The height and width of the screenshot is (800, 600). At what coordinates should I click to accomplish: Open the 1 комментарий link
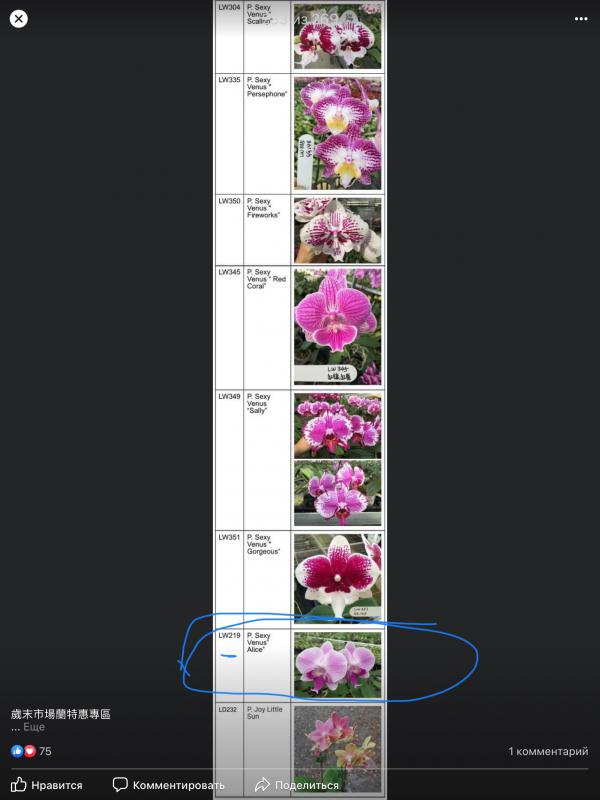click(548, 751)
